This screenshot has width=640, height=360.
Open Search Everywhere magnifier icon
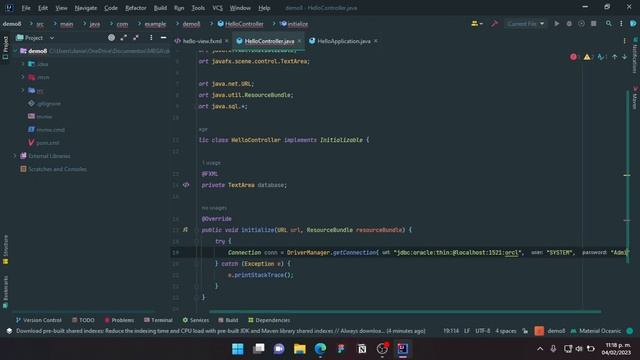click(609, 24)
